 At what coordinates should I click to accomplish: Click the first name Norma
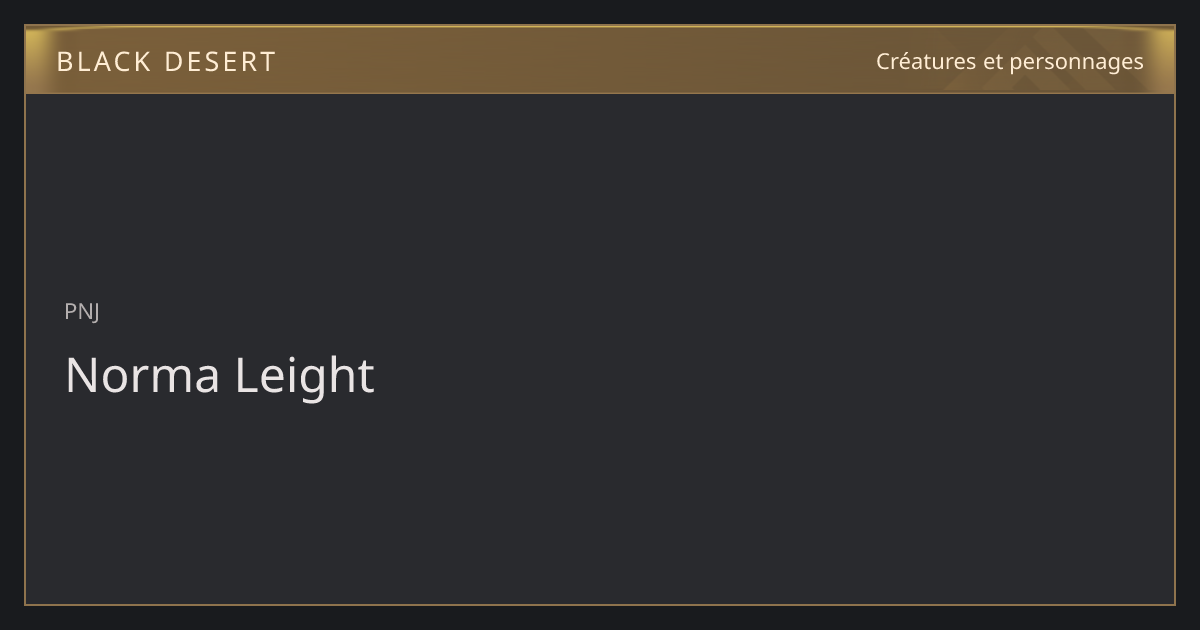(142, 375)
